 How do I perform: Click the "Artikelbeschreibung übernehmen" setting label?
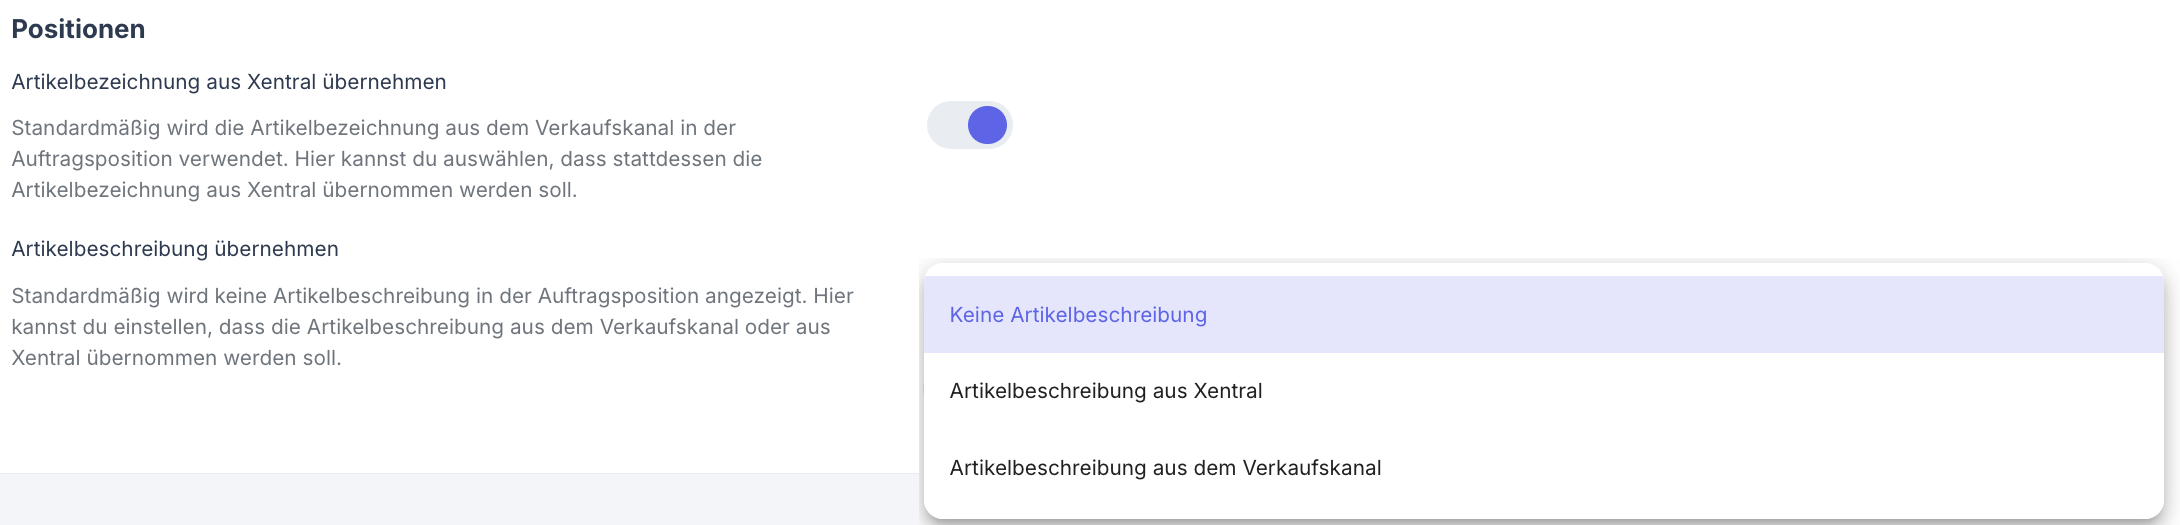tap(175, 249)
